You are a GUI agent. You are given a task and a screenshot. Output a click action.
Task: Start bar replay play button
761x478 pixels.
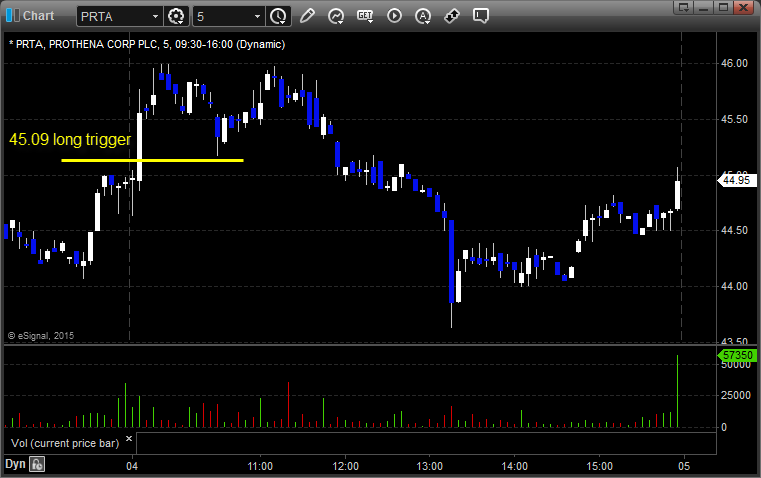pyautogui.click(x=394, y=16)
